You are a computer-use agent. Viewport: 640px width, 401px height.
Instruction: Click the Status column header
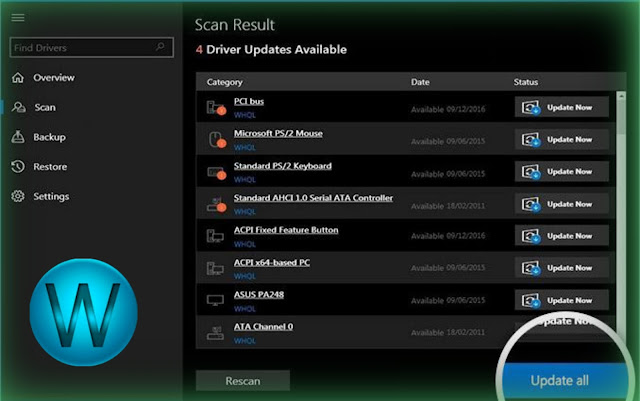pyautogui.click(x=526, y=82)
